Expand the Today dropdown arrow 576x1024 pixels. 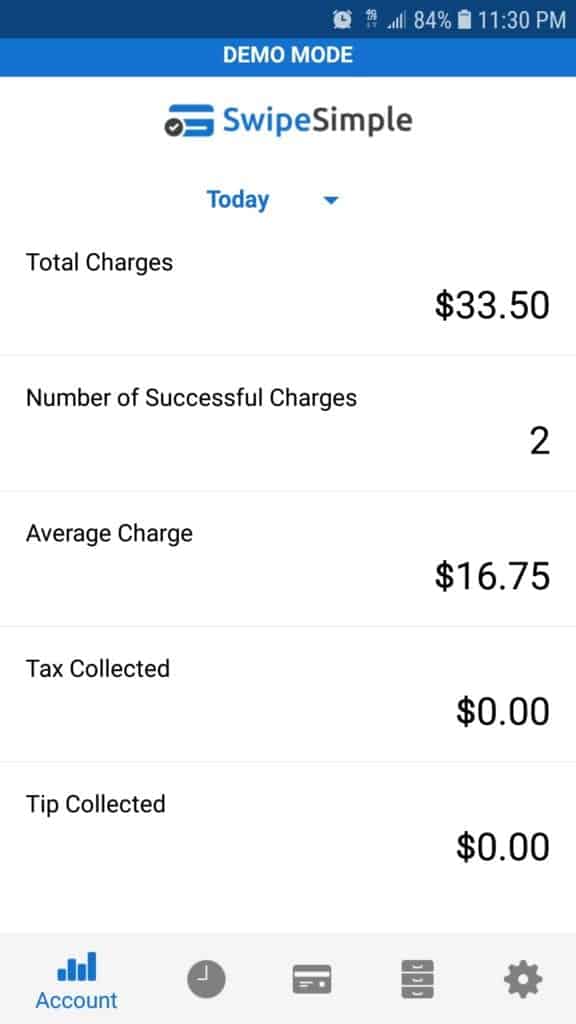tap(331, 200)
